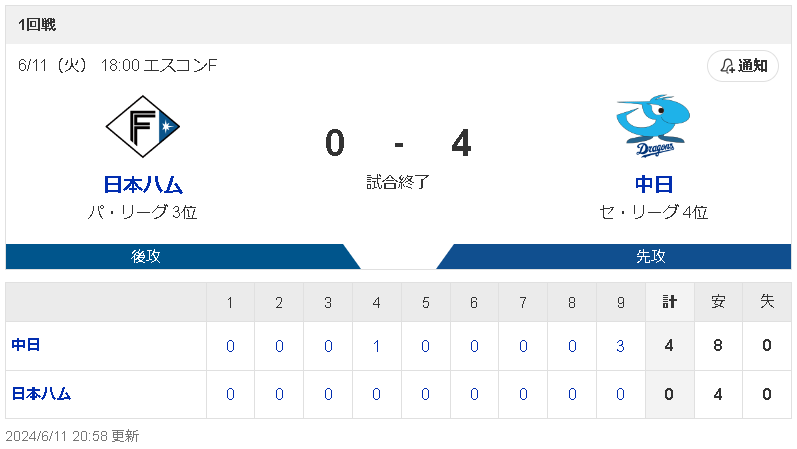Click the 試合終了 game status text
Viewport: 797px width, 449px height.
point(398,182)
